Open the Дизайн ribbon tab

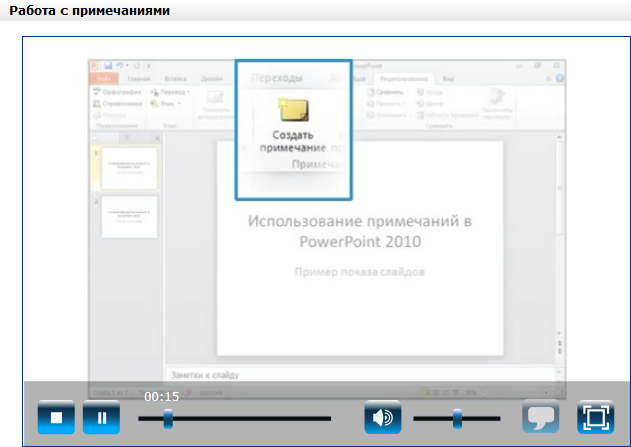tap(212, 79)
